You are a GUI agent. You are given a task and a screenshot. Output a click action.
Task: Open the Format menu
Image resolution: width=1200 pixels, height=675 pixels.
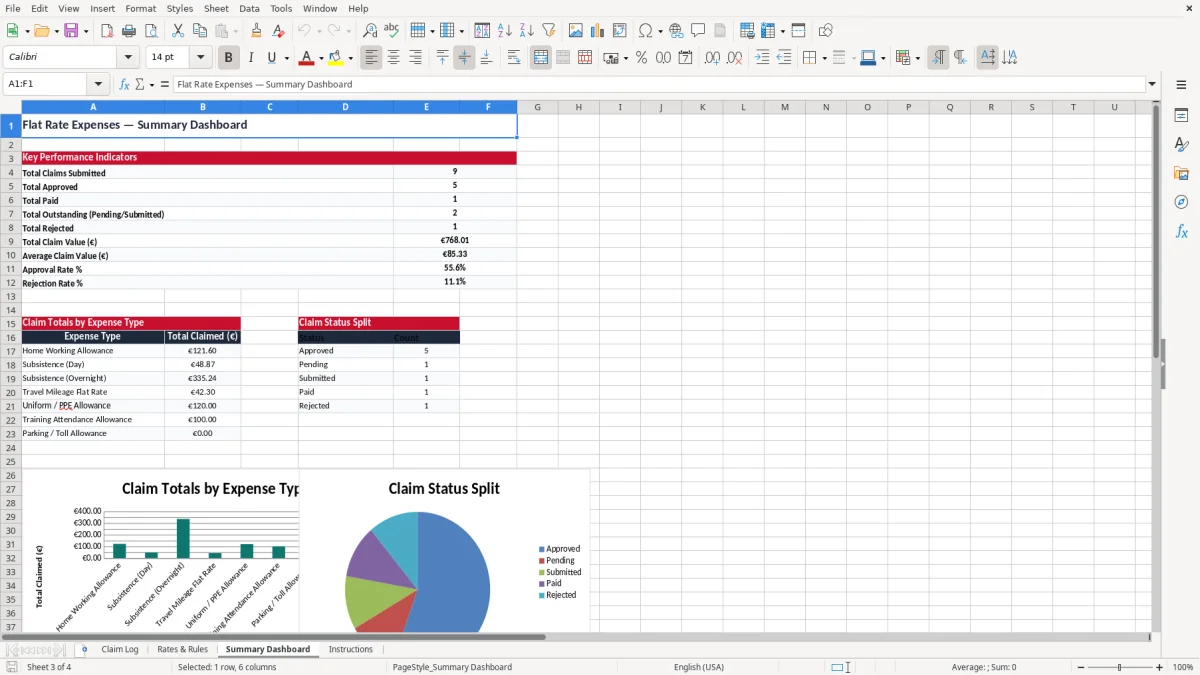pyautogui.click(x=140, y=8)
